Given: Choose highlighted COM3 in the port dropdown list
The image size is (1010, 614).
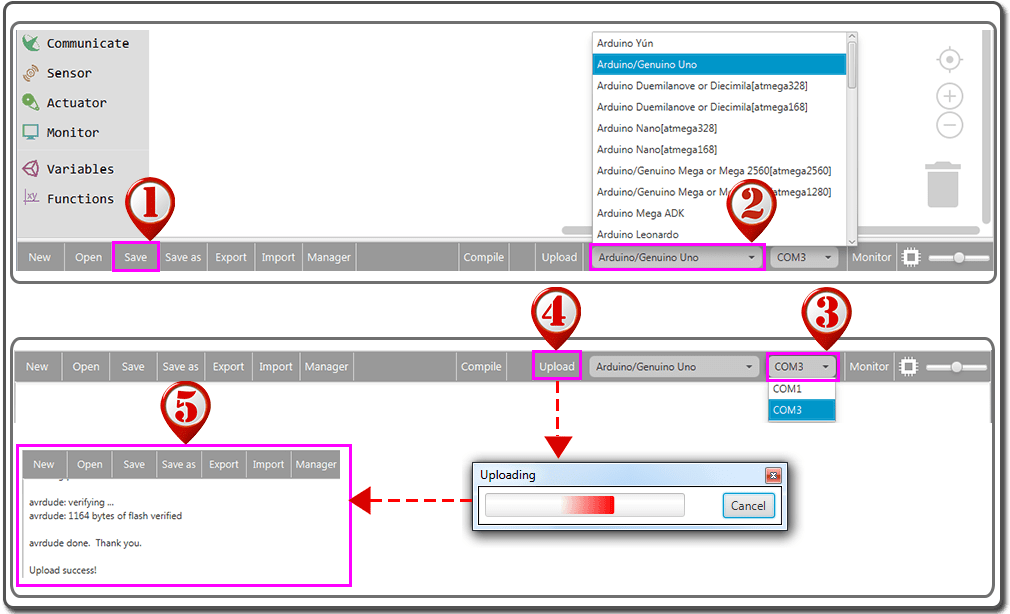Looking at the screenshot, I should 801,410.
